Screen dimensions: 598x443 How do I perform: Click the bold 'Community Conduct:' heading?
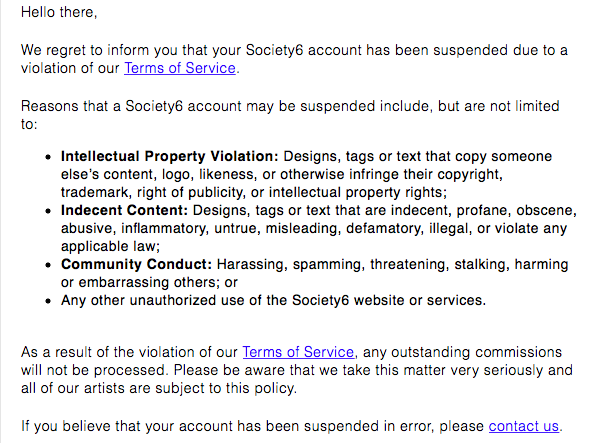coord(136,264)
